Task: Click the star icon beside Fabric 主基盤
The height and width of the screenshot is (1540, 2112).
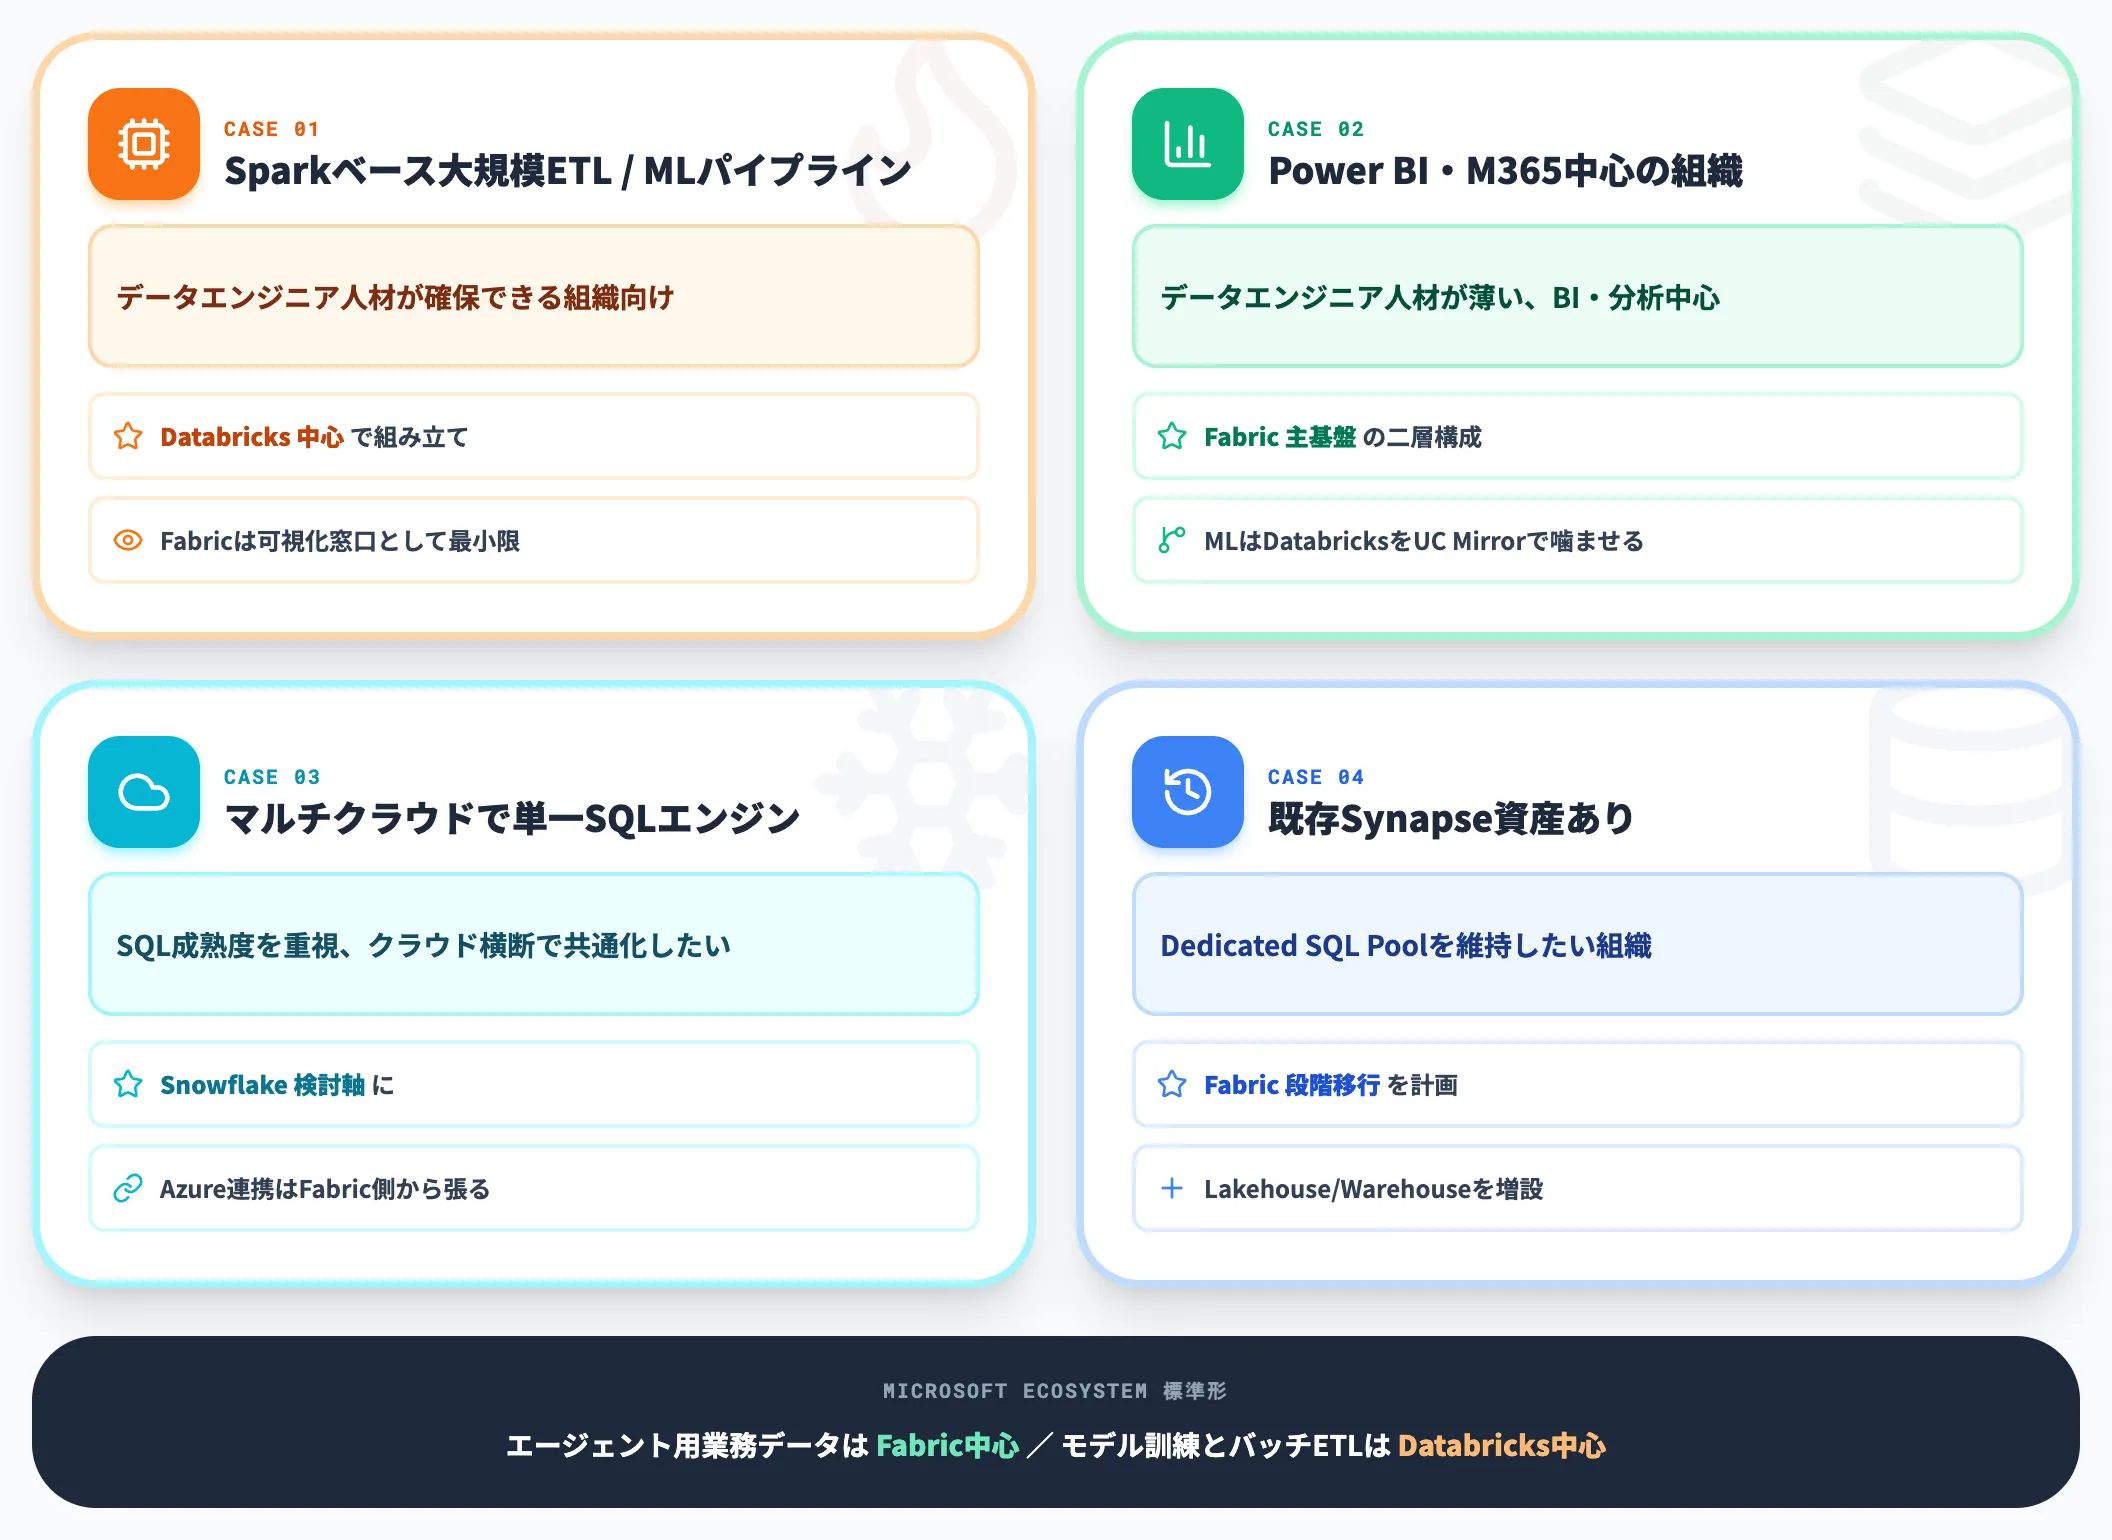Action: tap(1172, 436)
